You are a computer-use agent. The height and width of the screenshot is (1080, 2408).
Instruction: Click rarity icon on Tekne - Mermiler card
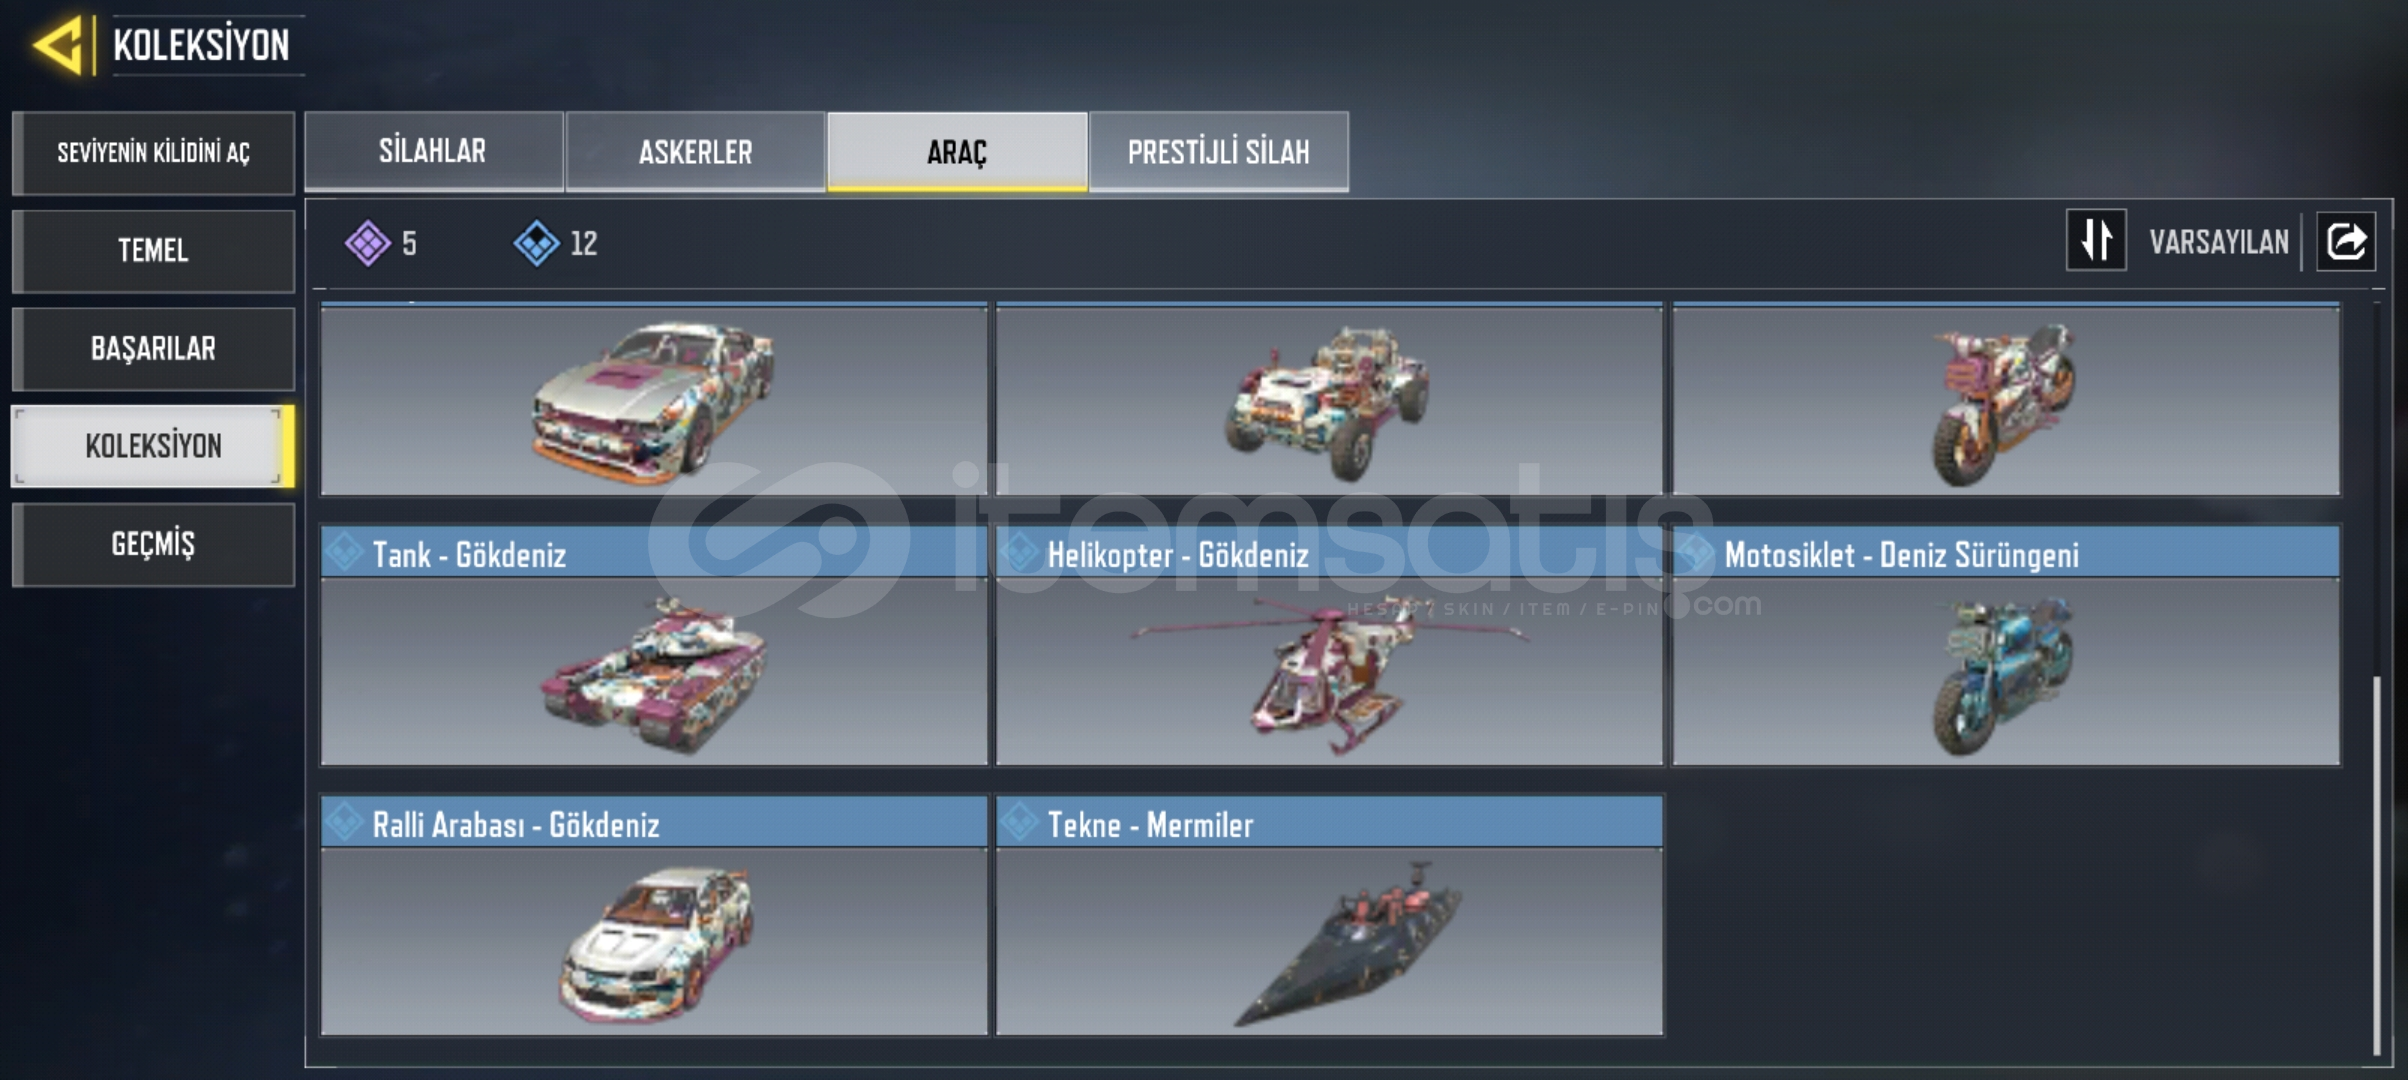pos(1020,823)
